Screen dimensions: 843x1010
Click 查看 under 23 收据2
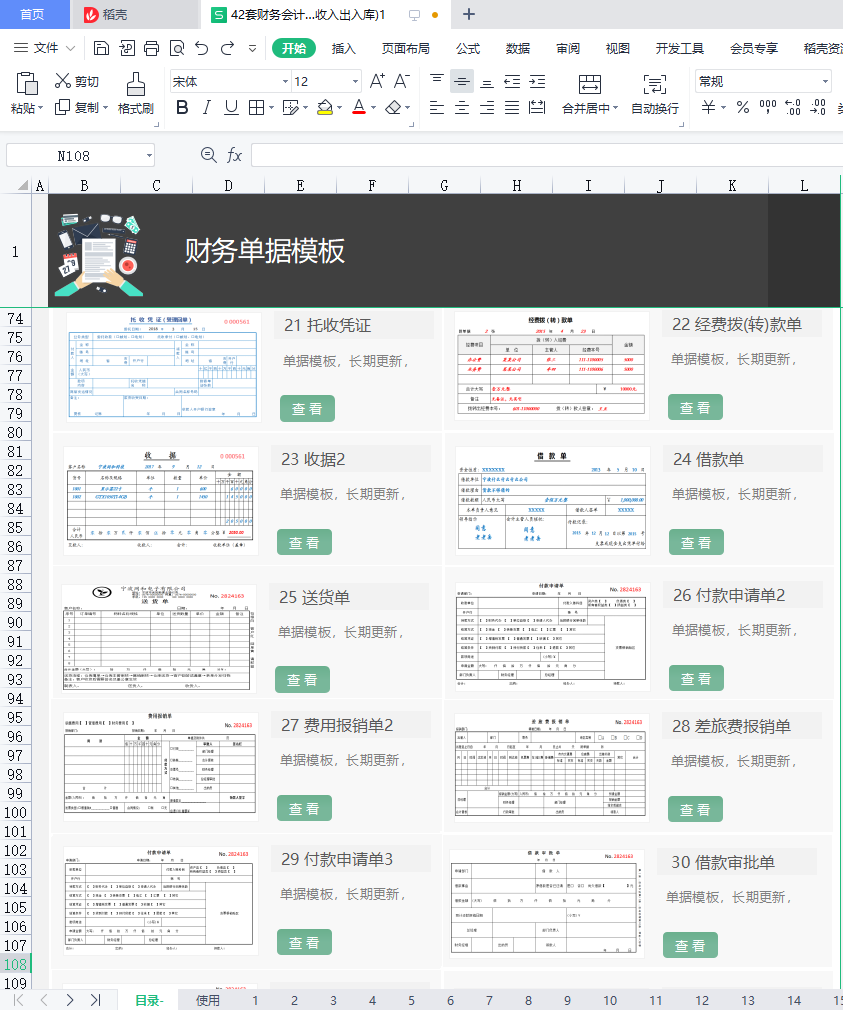(304, 542)
